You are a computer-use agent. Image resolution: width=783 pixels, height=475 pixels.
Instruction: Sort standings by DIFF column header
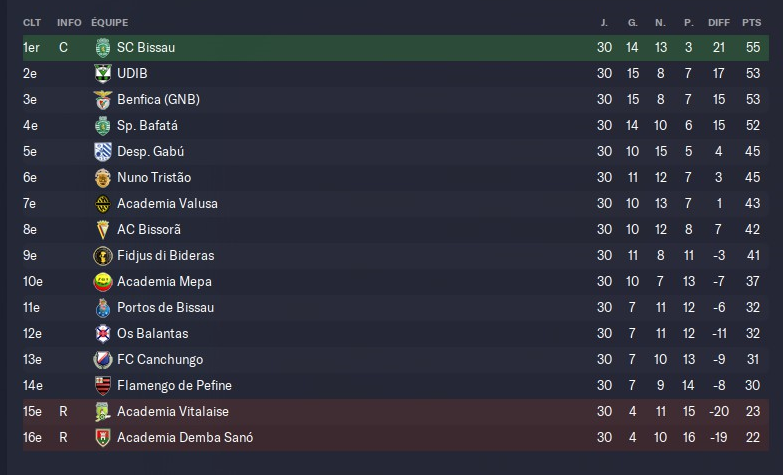718,22
